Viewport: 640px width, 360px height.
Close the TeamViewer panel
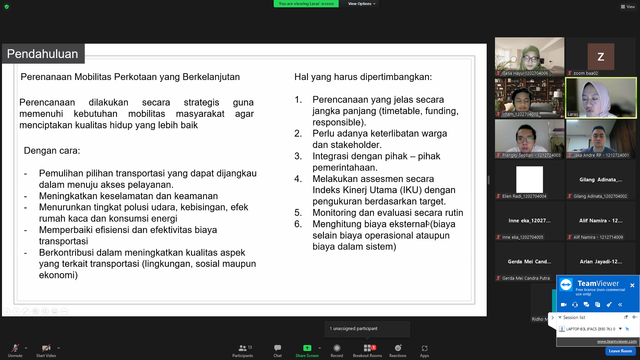(x=632, y=285)
